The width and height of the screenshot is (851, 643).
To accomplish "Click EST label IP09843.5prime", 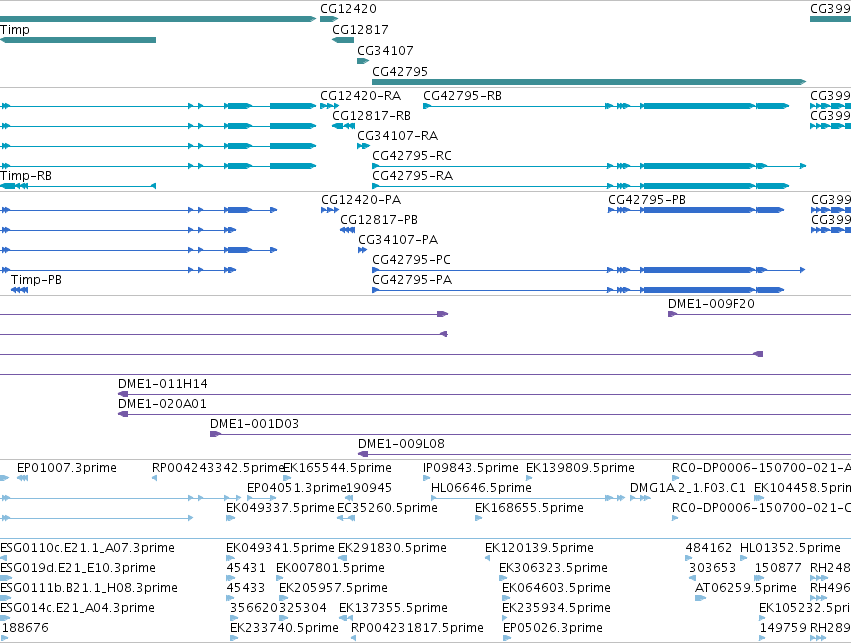I will [x=471, y=468].
